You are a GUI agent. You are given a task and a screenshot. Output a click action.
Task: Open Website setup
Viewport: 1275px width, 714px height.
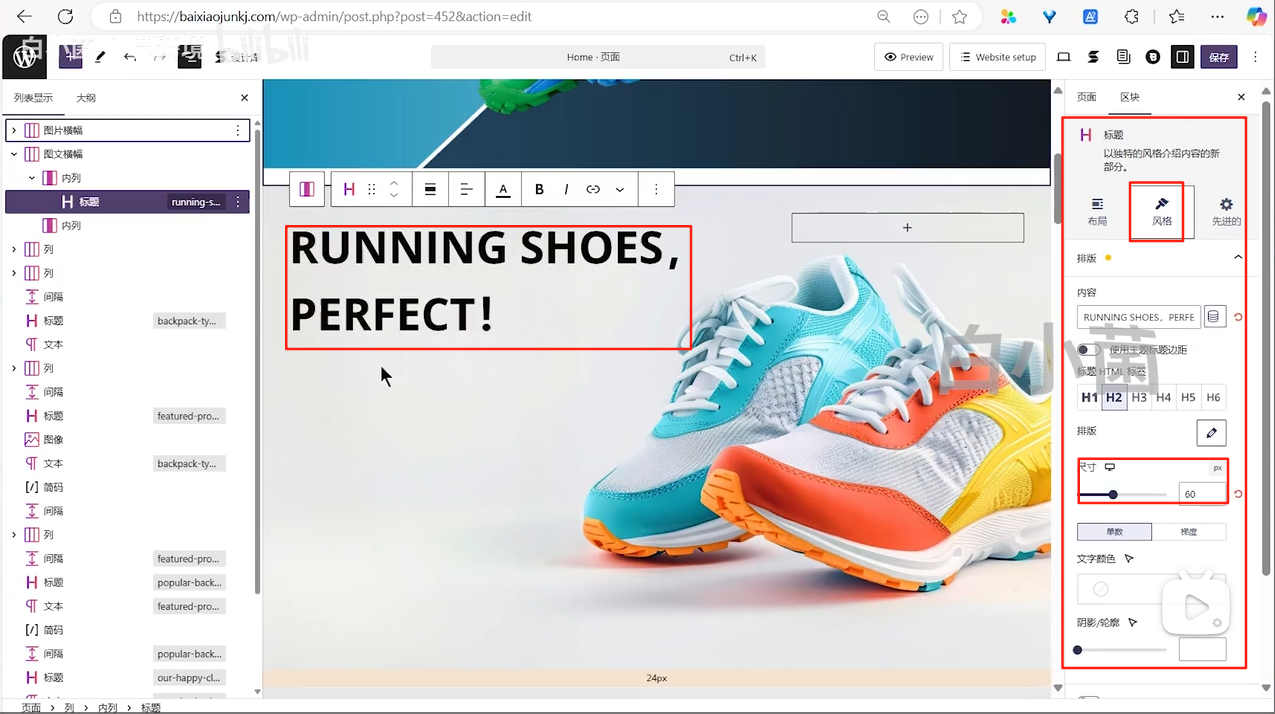pos(997,57)
